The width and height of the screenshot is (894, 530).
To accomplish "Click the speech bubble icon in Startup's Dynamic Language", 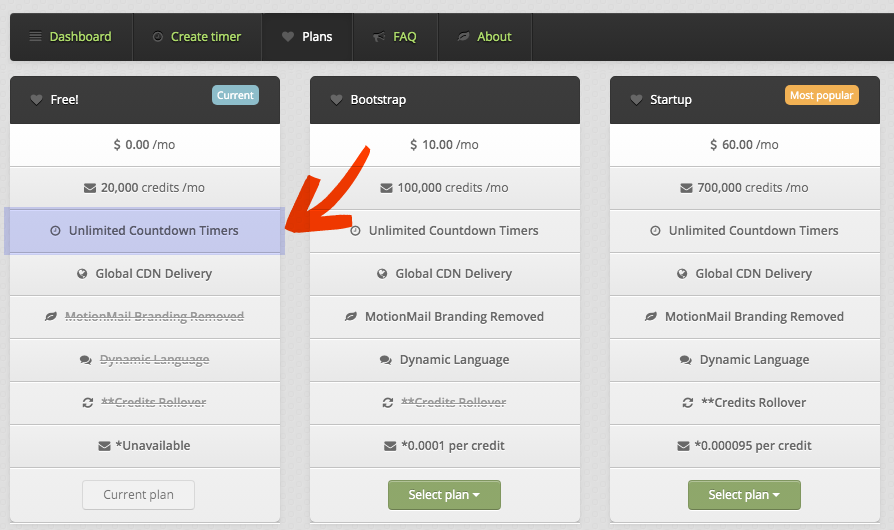I will (x=686, y=360).
